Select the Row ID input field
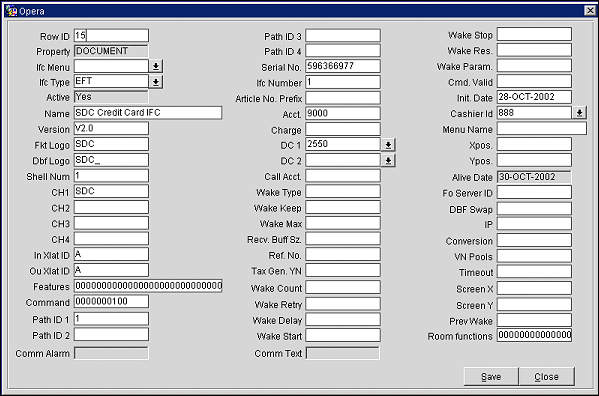599x396 pixels. click(111, 36)
